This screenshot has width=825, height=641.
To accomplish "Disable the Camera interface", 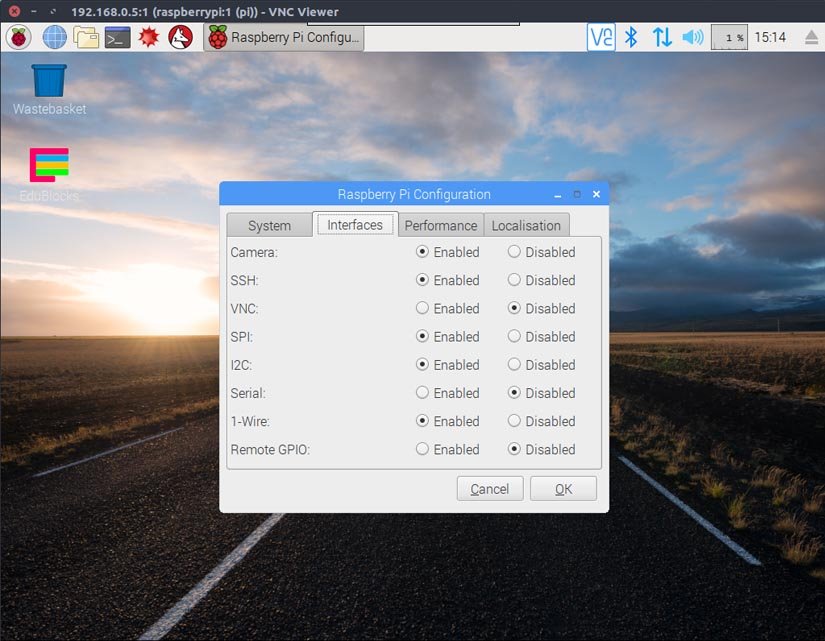I will pyautogui.click(x=514, y=252).
